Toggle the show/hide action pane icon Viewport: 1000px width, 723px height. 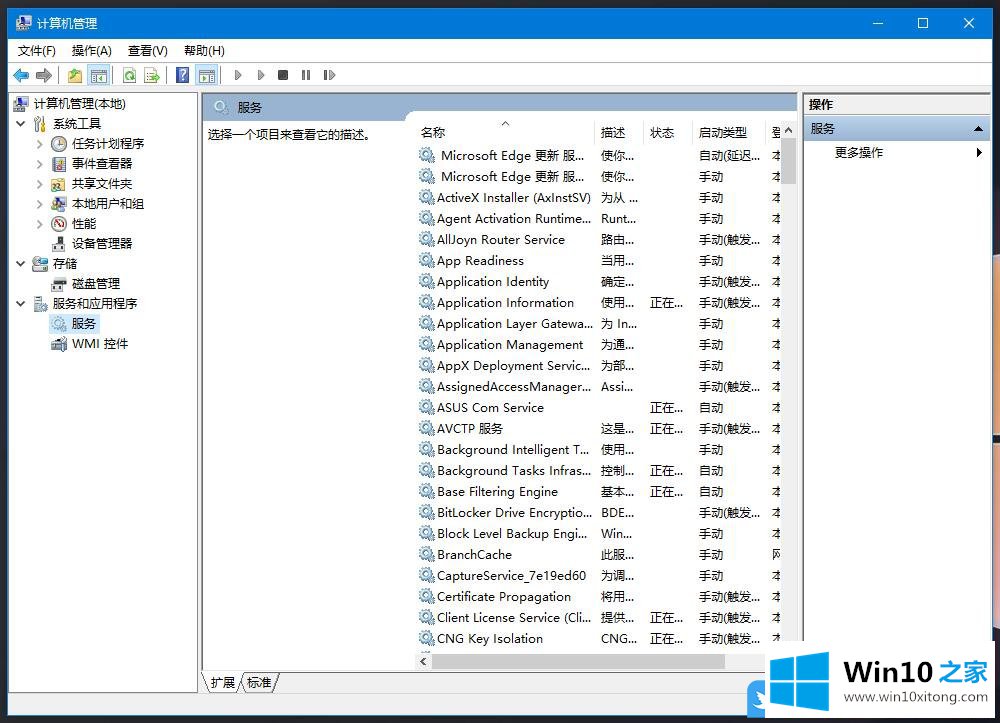(x=207, y=75)
